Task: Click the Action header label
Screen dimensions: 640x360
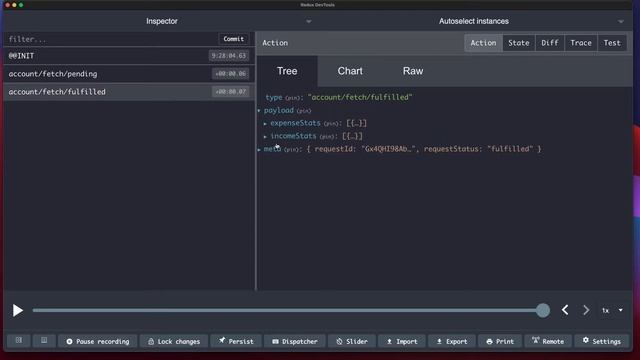Action: [x=275, y=43]
